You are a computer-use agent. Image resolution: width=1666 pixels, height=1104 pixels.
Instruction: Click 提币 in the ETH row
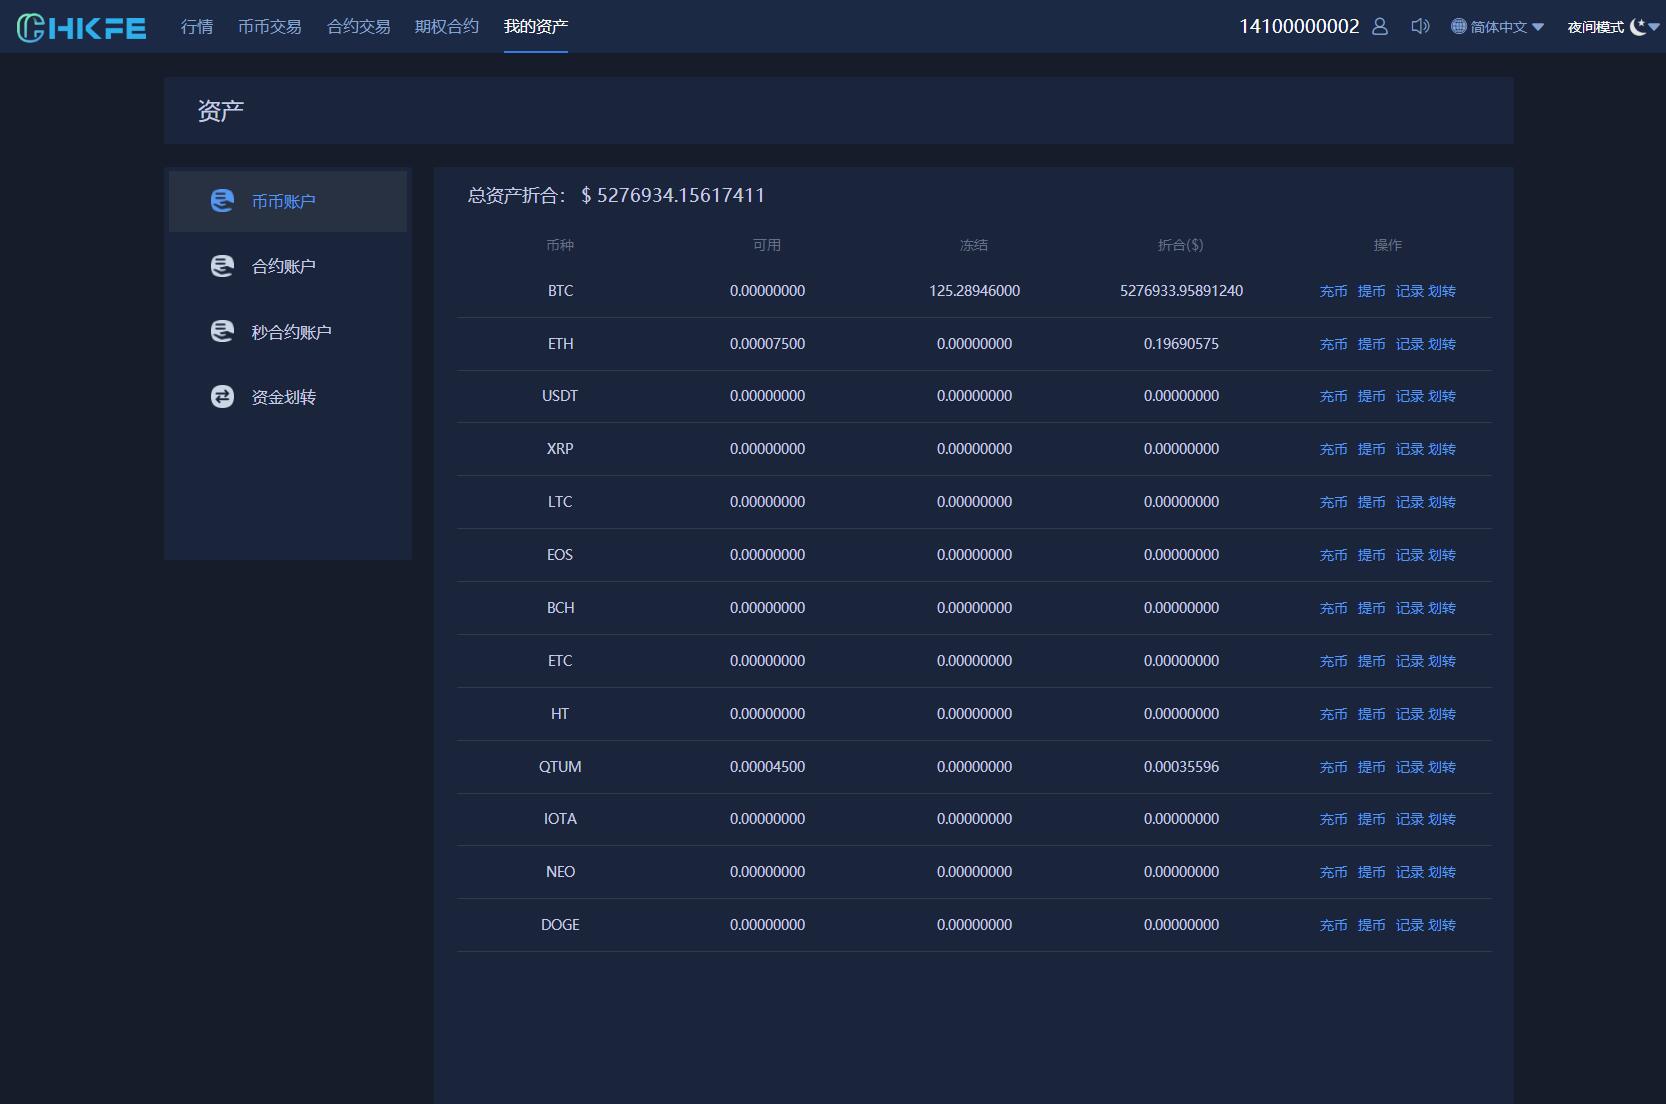coord(1371,344)
